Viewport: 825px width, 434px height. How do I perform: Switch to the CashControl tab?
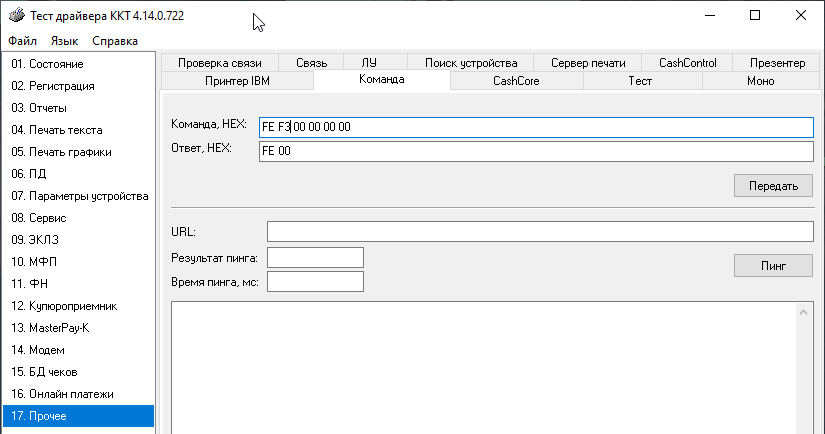687,63
